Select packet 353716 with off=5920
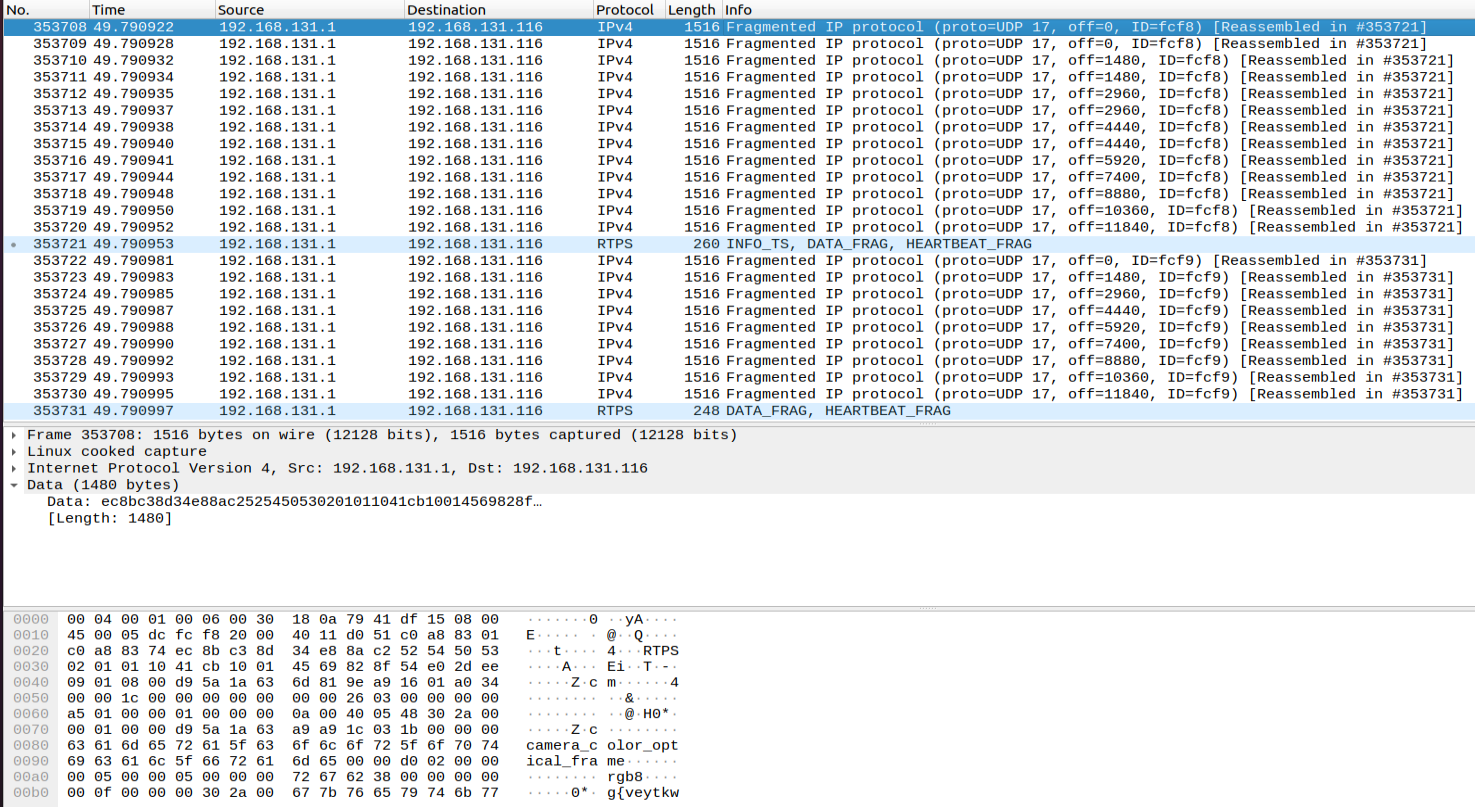 738,160
